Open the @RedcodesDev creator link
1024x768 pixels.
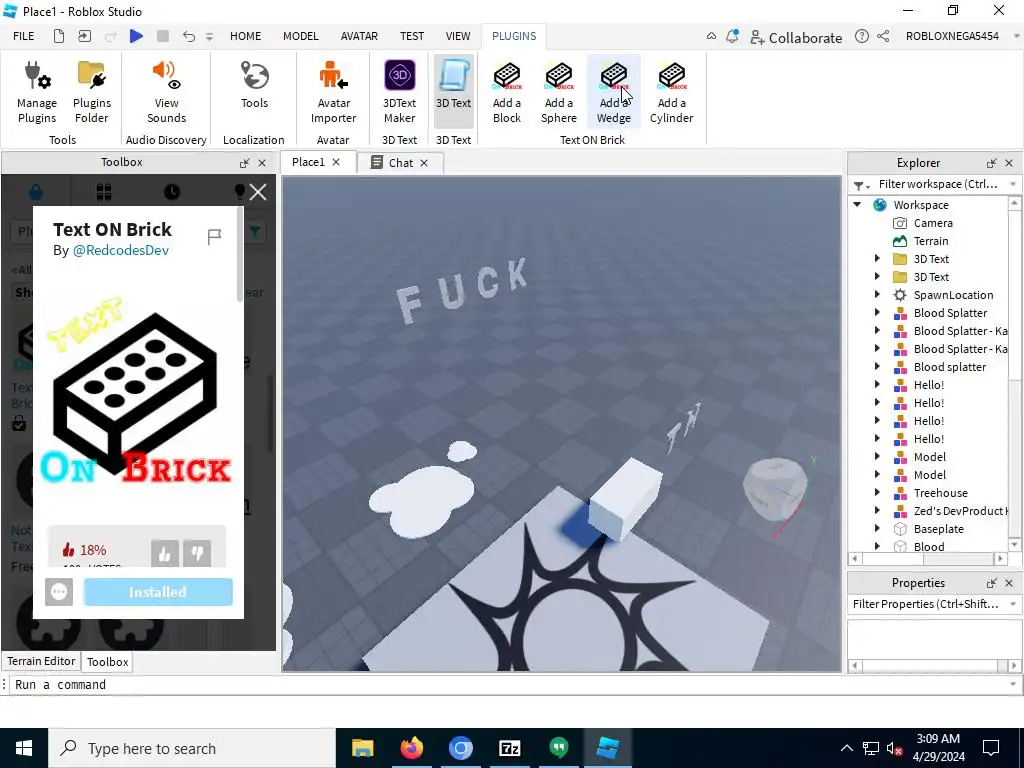click(x=121, y=250)
